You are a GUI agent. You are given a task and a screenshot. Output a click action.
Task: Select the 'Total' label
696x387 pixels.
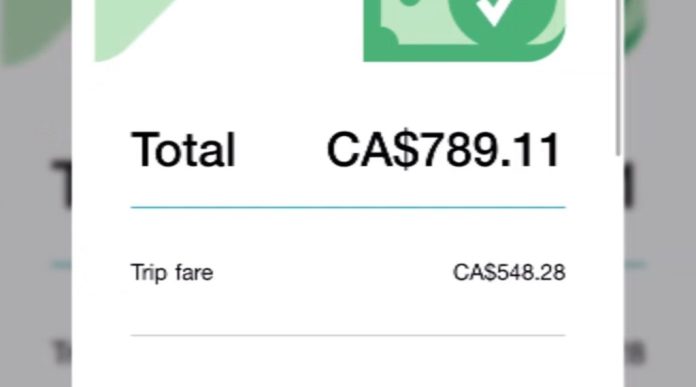[x=183, y=150]
